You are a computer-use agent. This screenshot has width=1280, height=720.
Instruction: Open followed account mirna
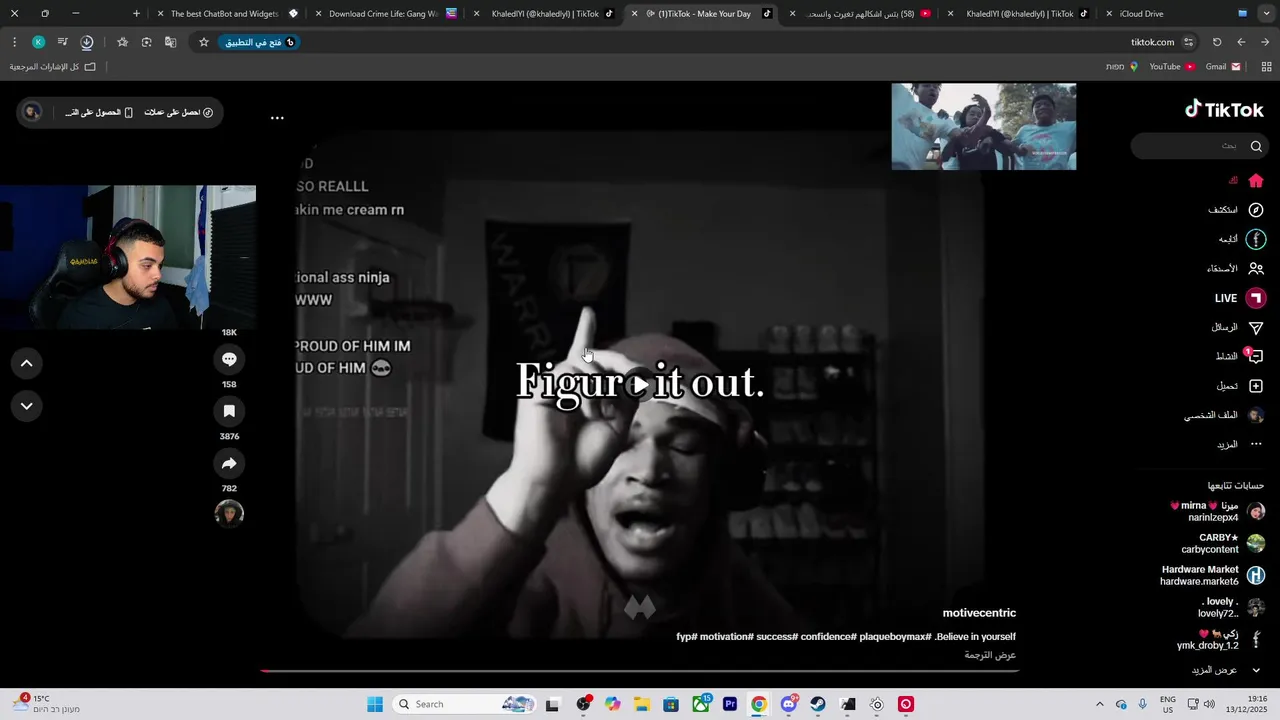click(x=1218, y=511)
